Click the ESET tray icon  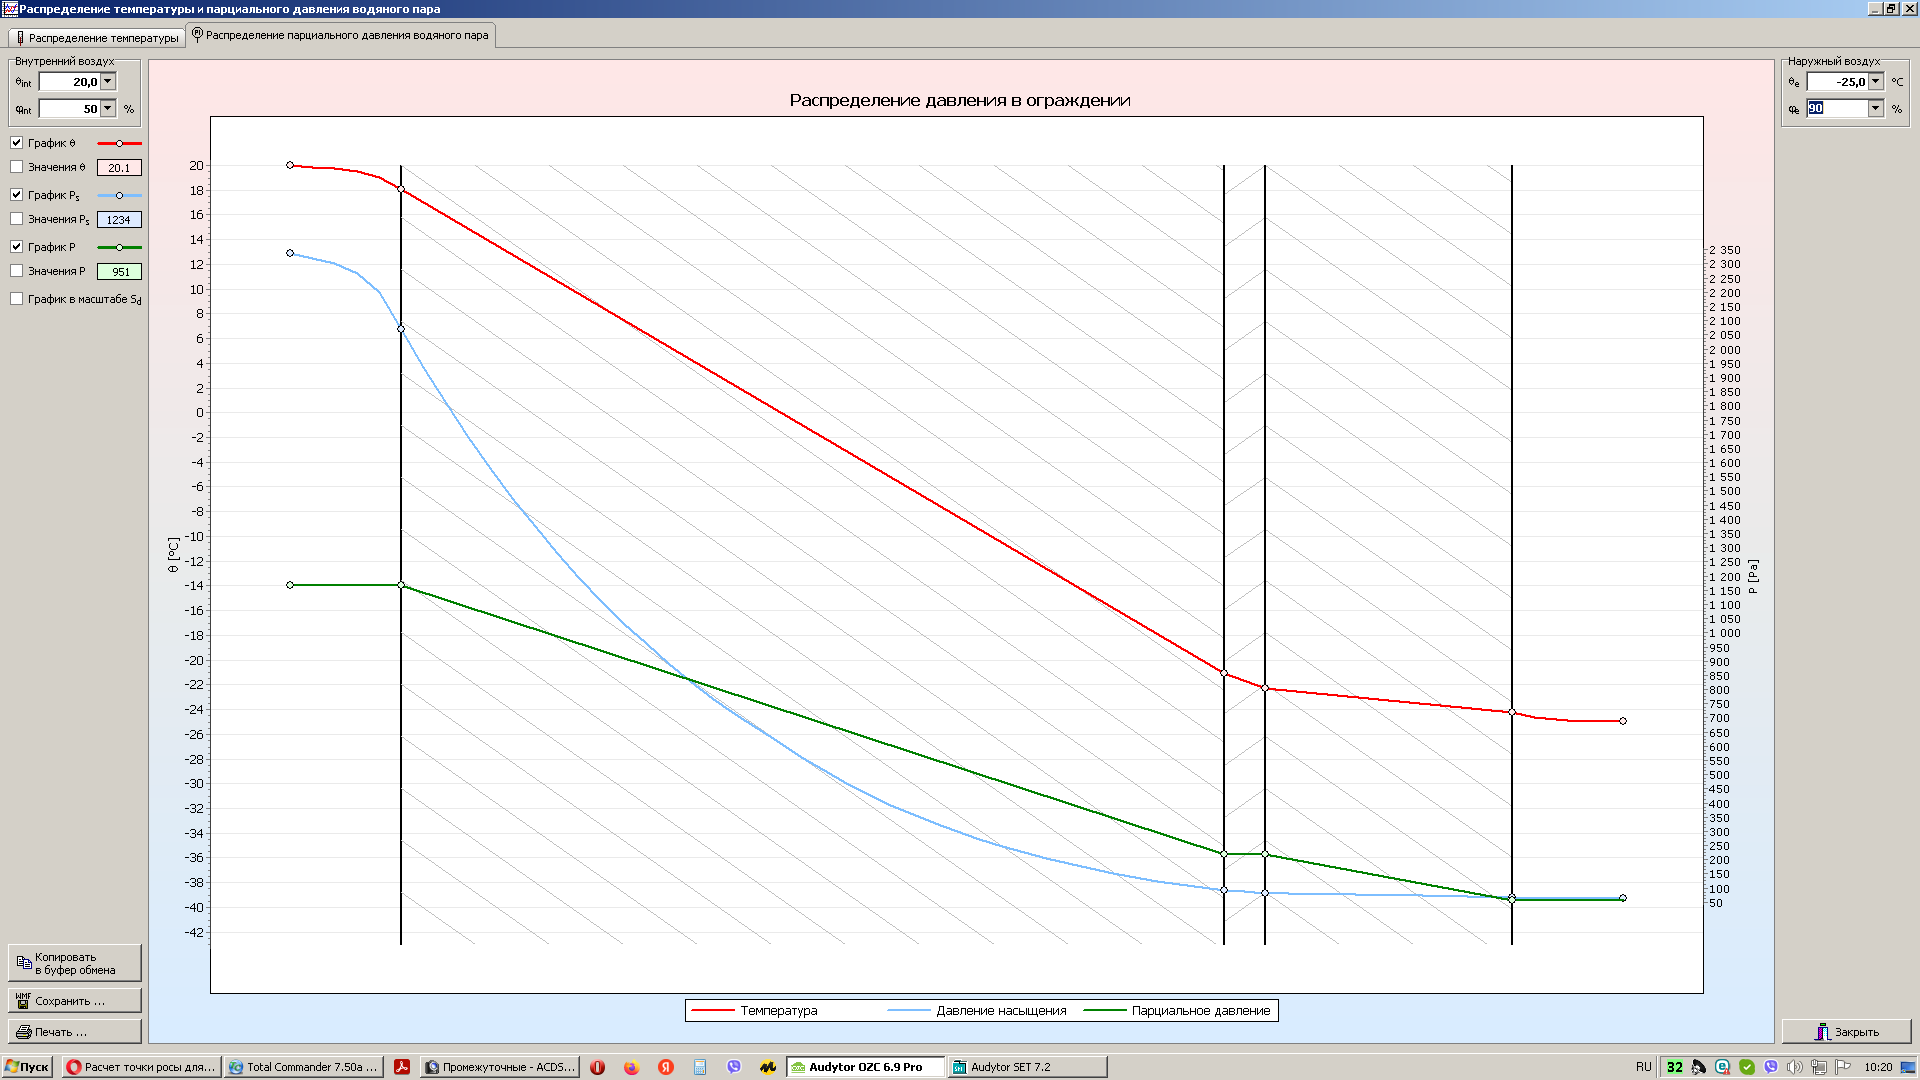click(x=1722, y=1067)
